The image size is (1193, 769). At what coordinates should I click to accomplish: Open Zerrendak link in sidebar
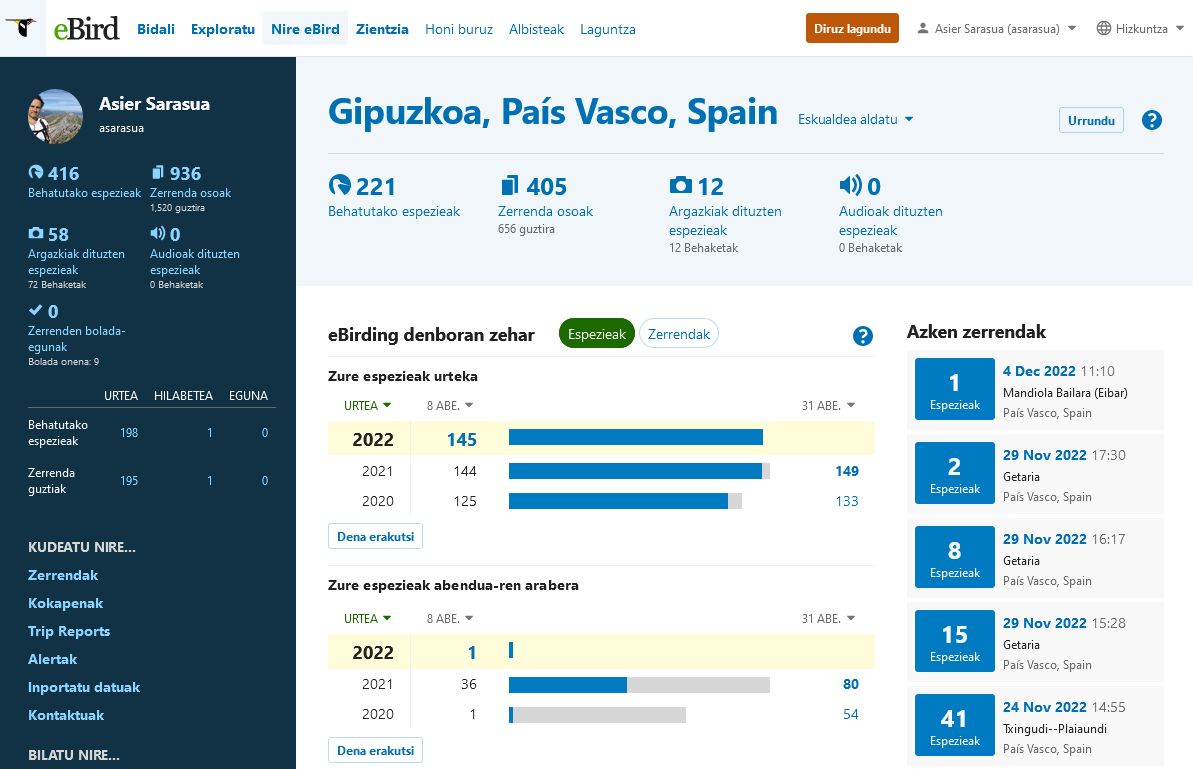pyautogui.click(x=63, y=575)
